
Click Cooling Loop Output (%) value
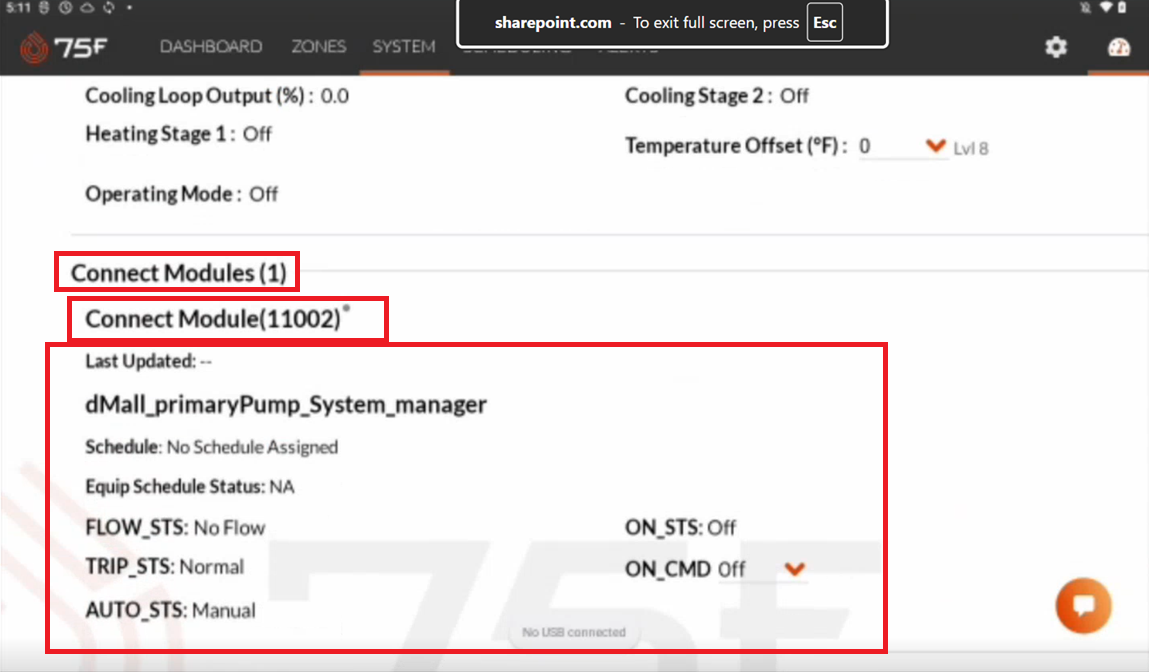pos(335,96)
